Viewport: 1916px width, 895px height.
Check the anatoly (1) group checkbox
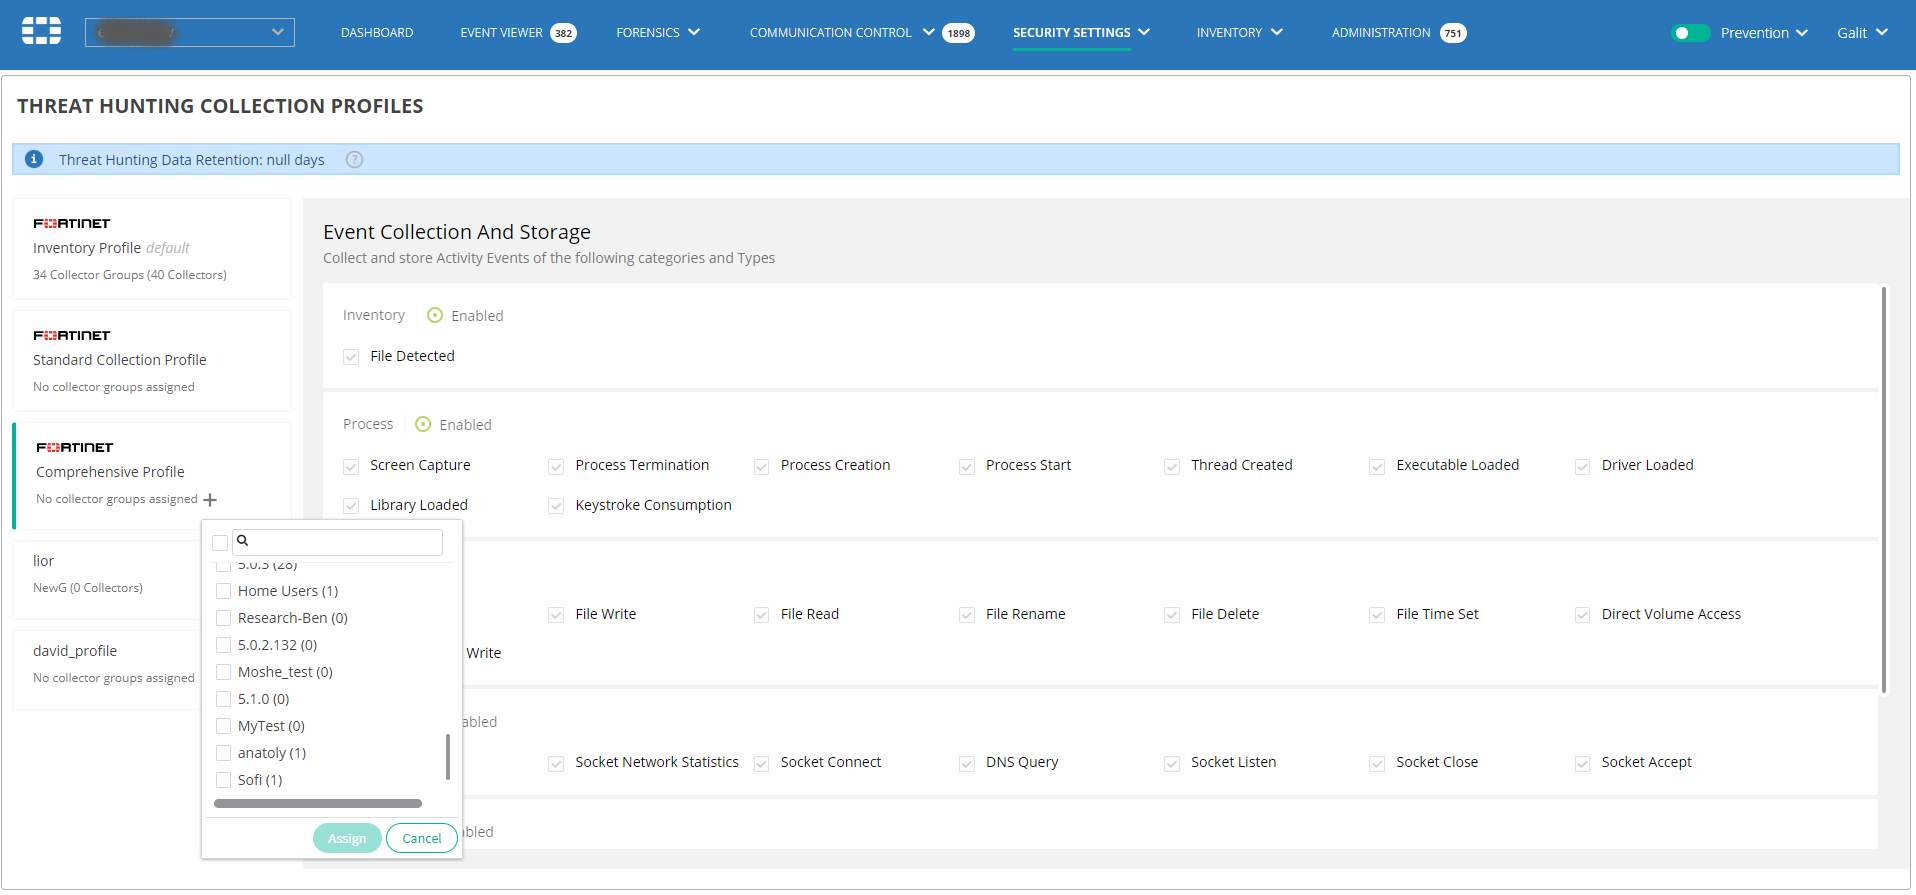[224, 753]
